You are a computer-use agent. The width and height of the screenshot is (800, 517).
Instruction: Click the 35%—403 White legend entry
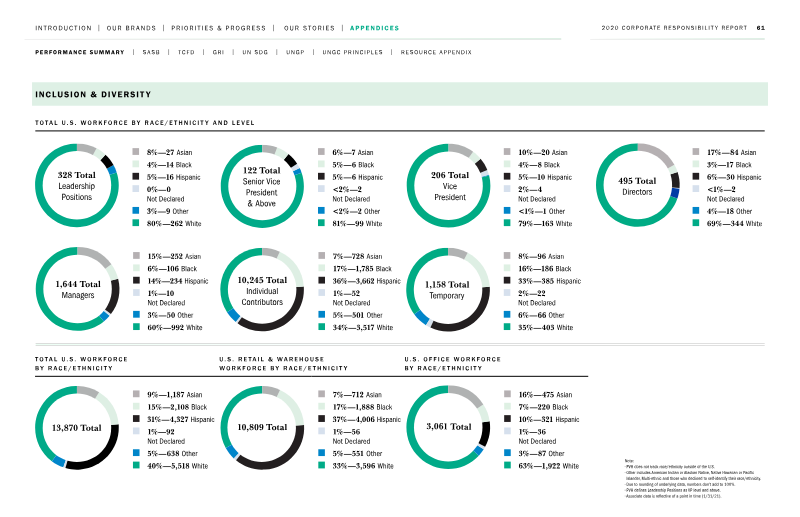tap(545, 327)
